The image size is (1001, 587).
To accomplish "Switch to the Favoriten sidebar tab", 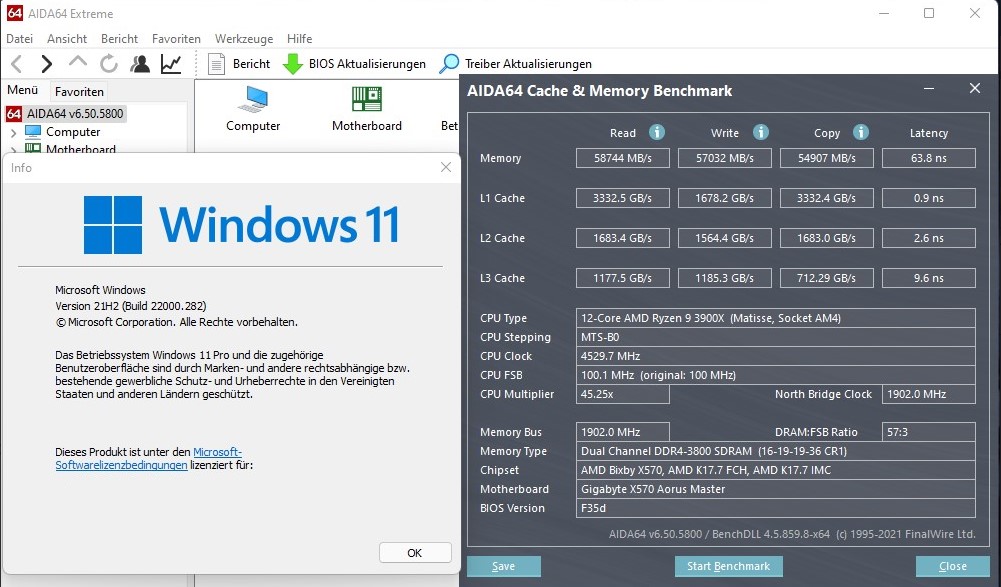I will pos(79,91).
